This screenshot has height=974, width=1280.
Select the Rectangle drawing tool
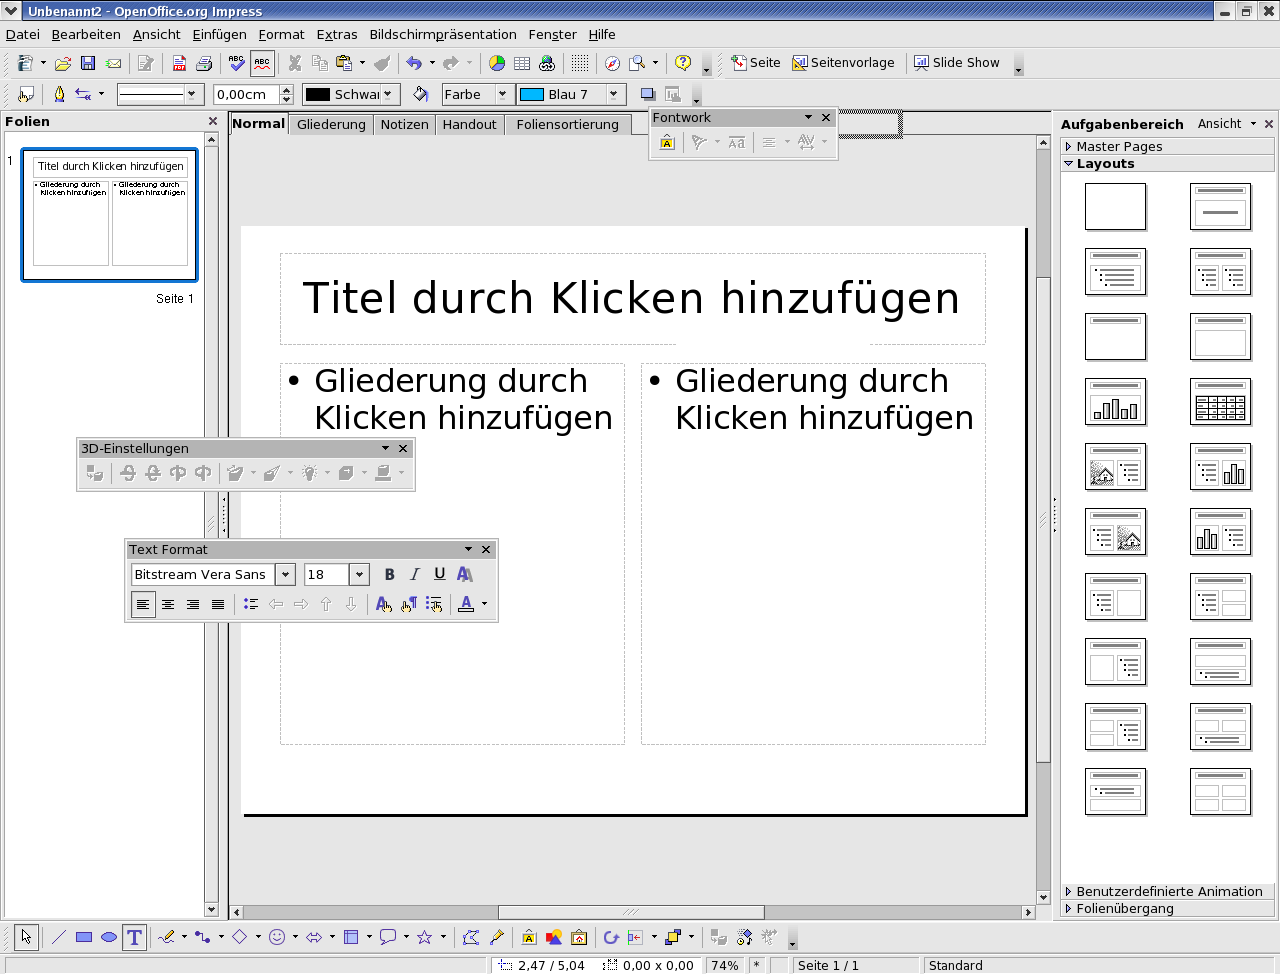[84, 937]
